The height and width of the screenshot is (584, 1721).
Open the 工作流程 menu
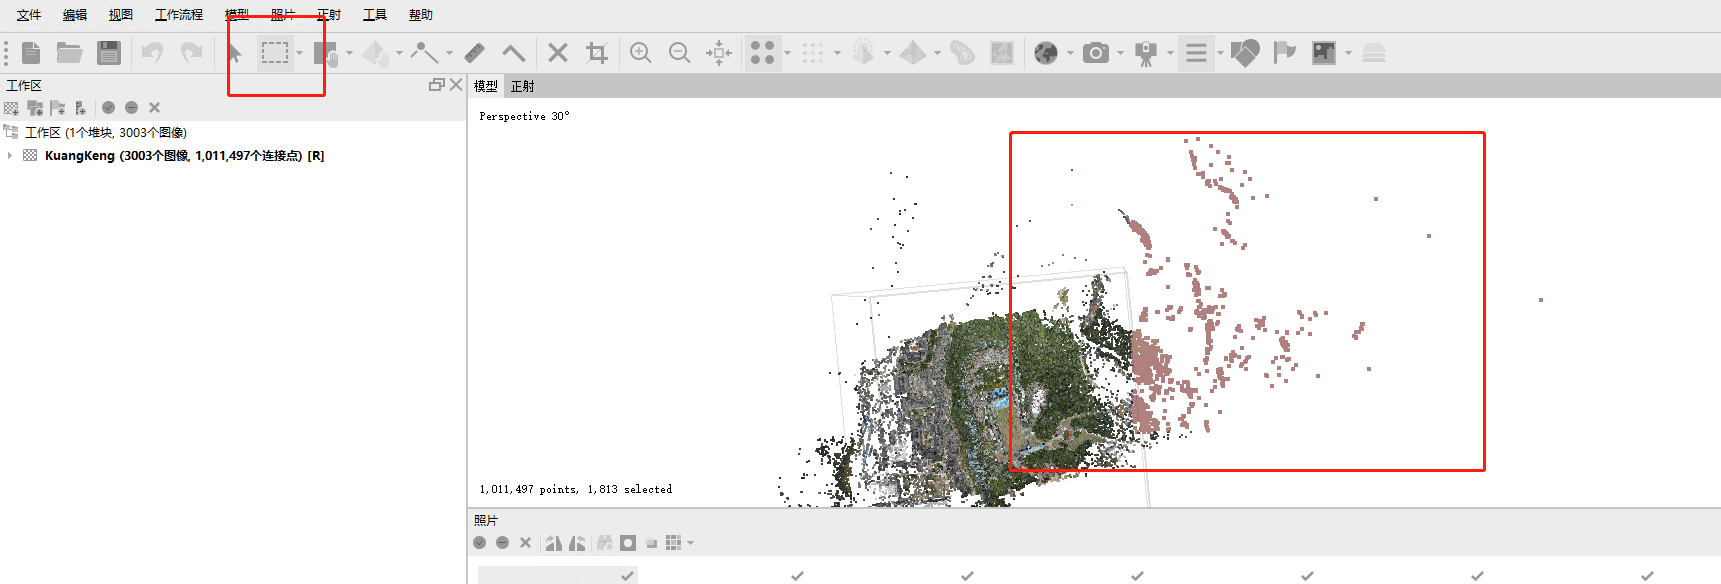tap(179, 15)
